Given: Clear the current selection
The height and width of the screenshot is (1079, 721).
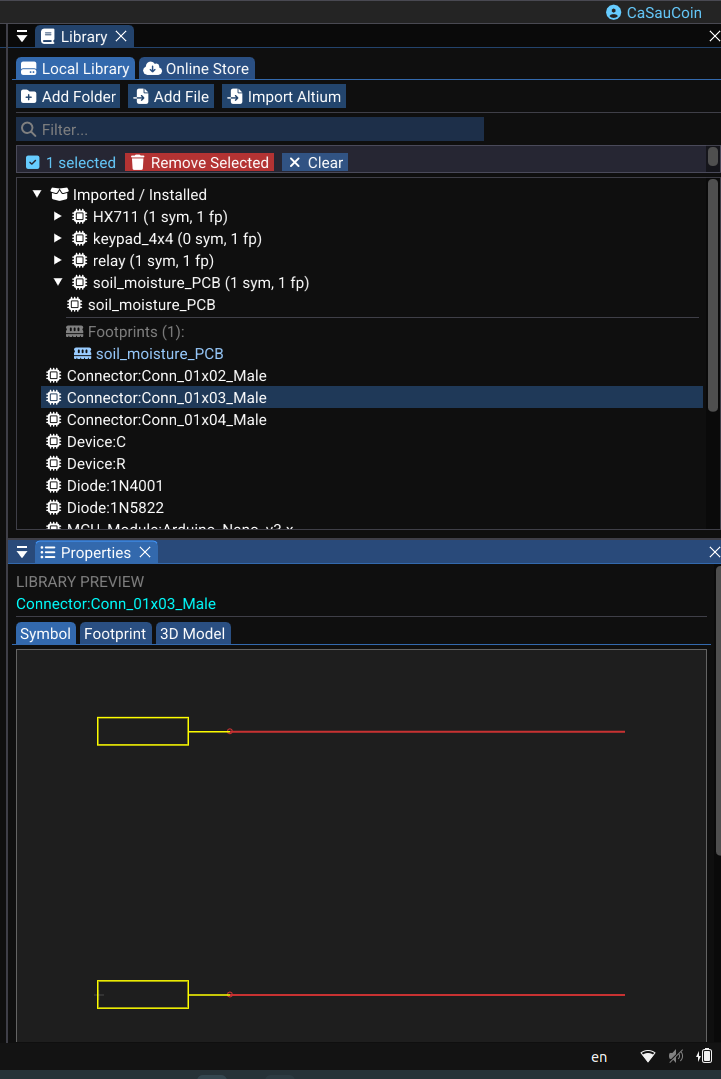Looking at the screenshot, I should [x=315, y=162].
